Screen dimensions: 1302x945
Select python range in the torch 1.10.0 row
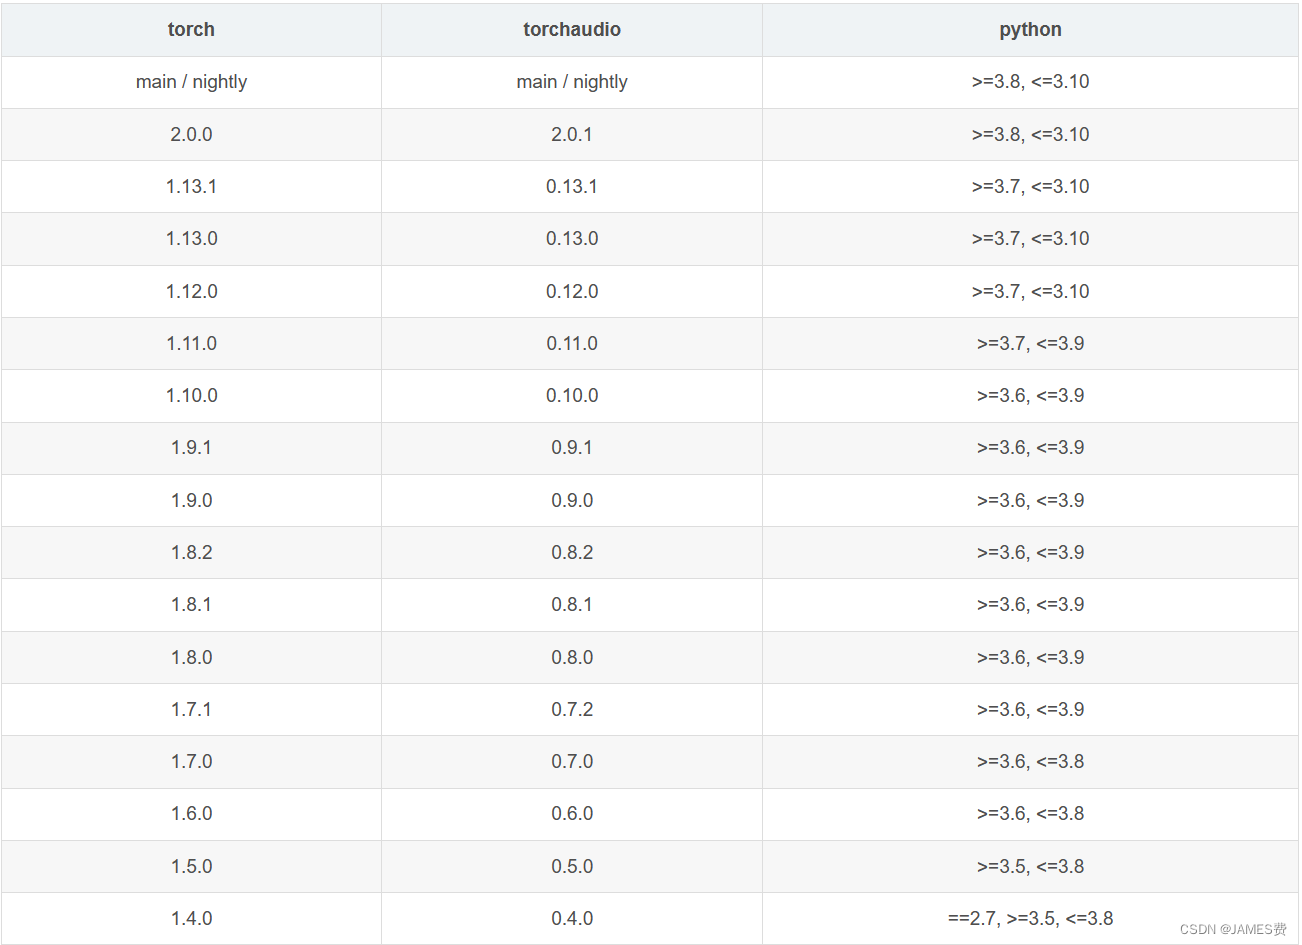tap(1030, 396)
